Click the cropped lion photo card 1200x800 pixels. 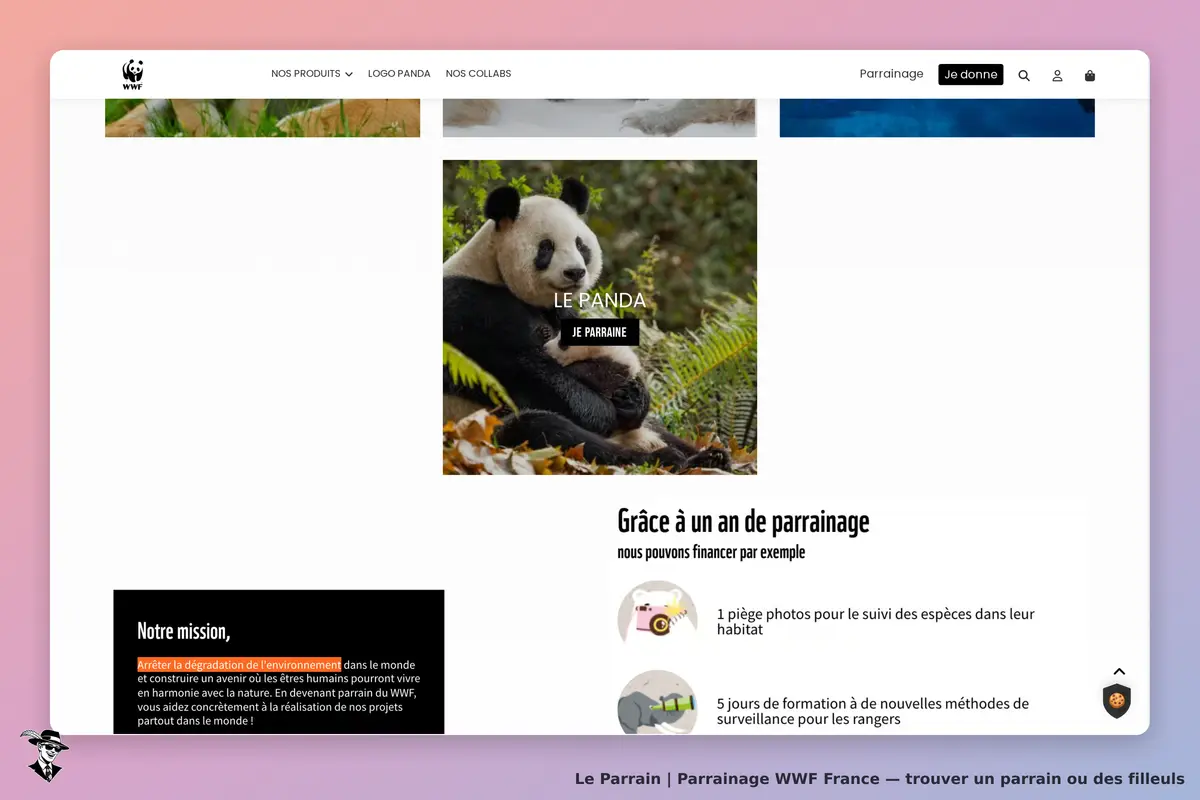coord(262,117)
